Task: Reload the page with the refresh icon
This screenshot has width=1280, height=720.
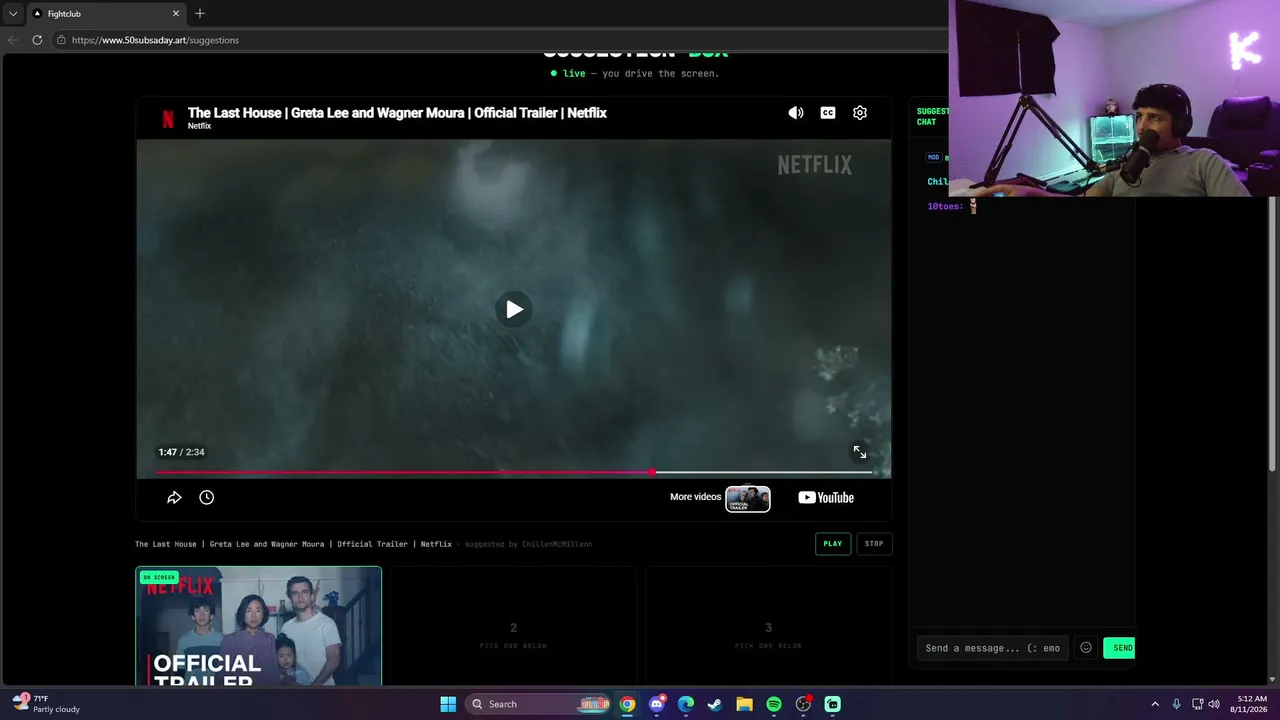Action: (37, 40)
